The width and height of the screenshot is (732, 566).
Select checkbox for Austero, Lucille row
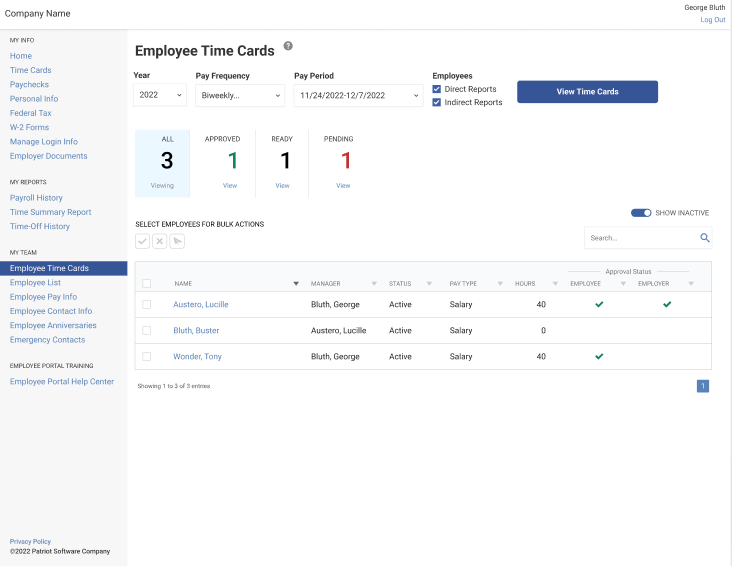tap(147, 304)
